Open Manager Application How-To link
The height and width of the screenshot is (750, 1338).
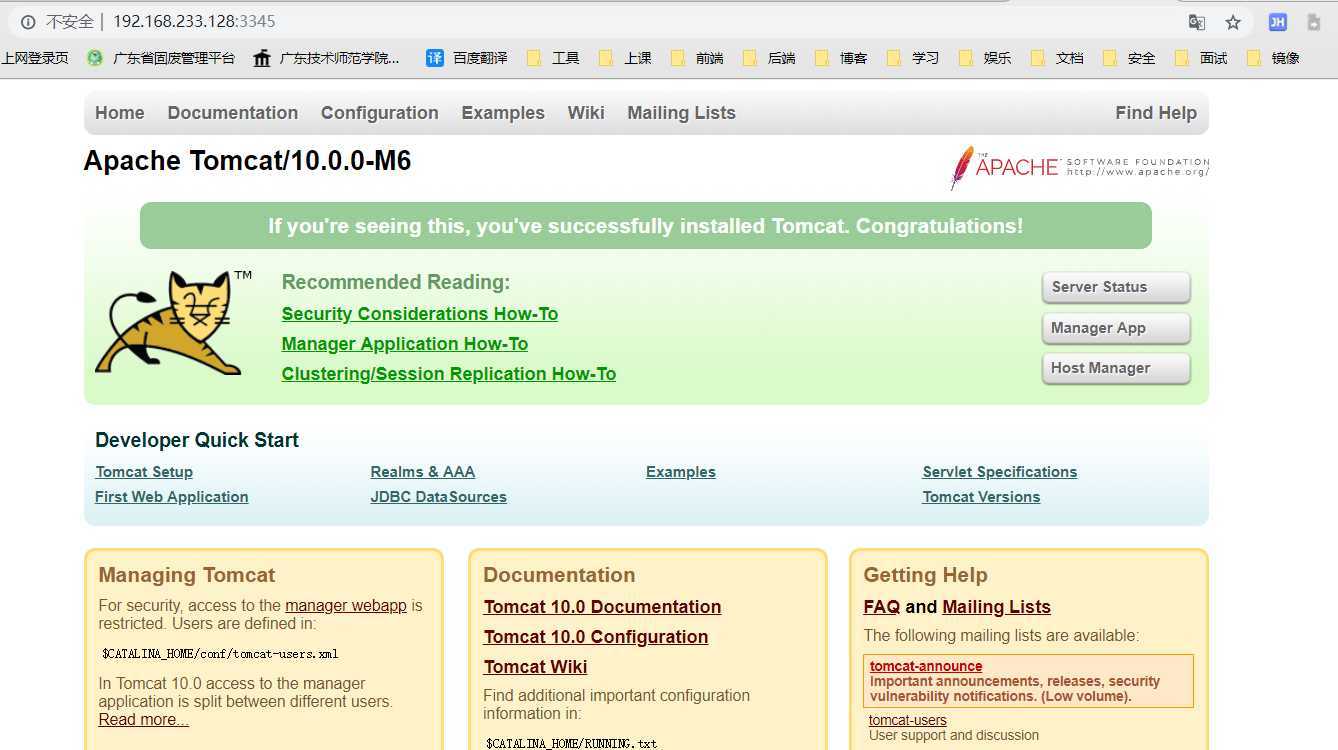point(405,344)
